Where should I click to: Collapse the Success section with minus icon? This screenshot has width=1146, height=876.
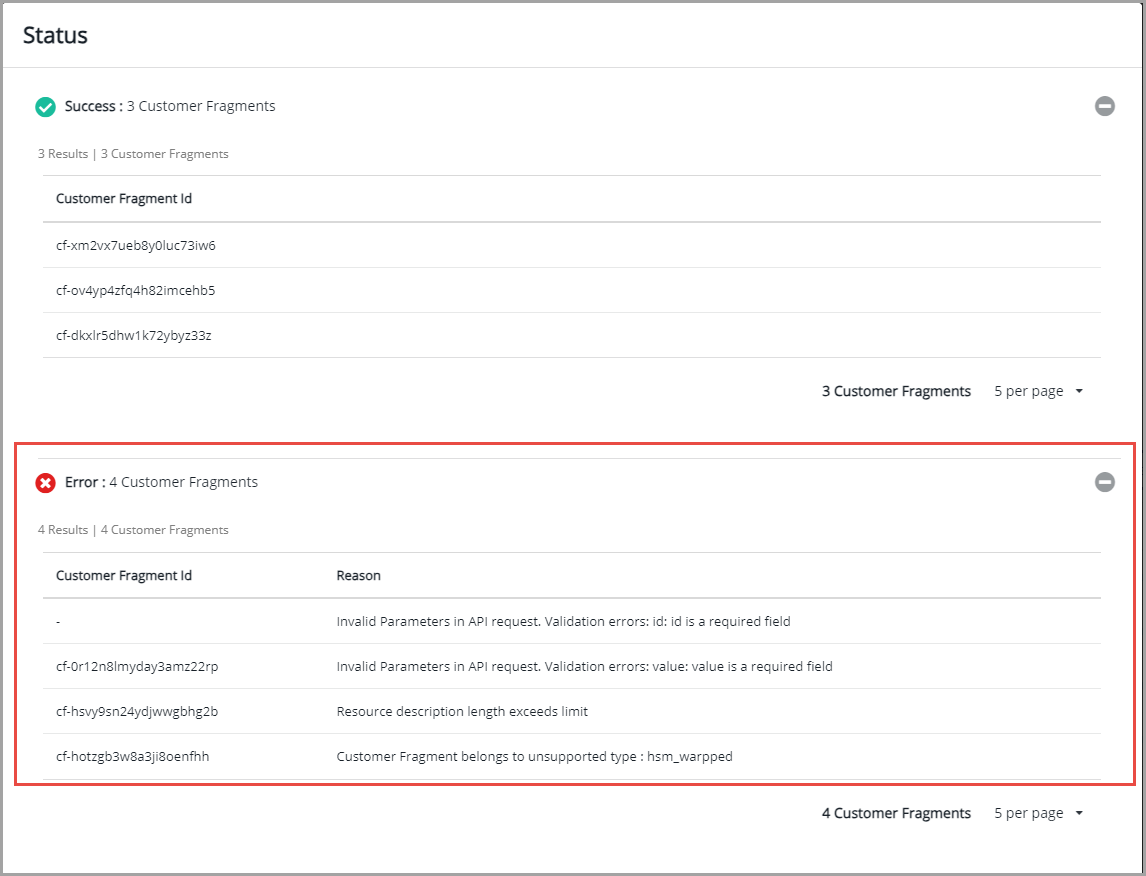tap(1104, 106)
